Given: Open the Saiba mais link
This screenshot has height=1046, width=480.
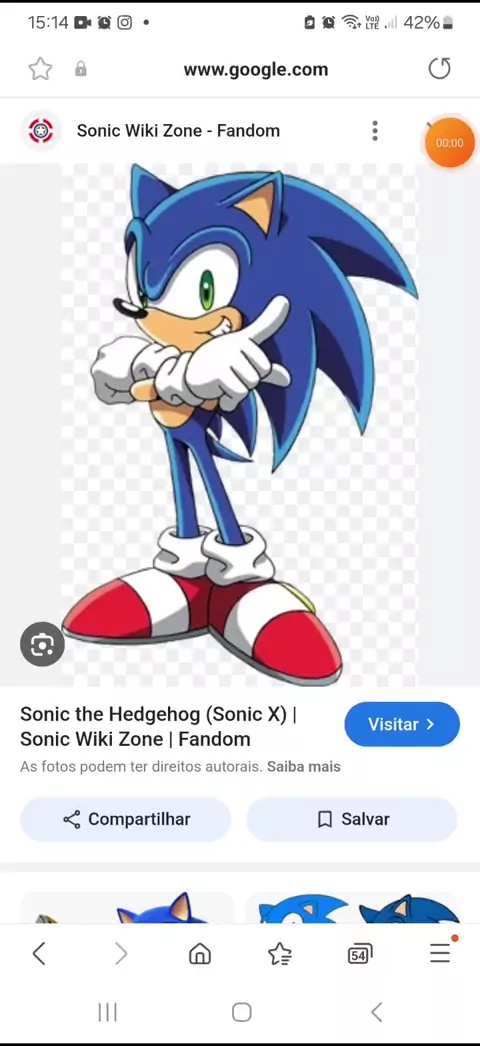Looking at the screenshot, I should [x=304, y=766].
